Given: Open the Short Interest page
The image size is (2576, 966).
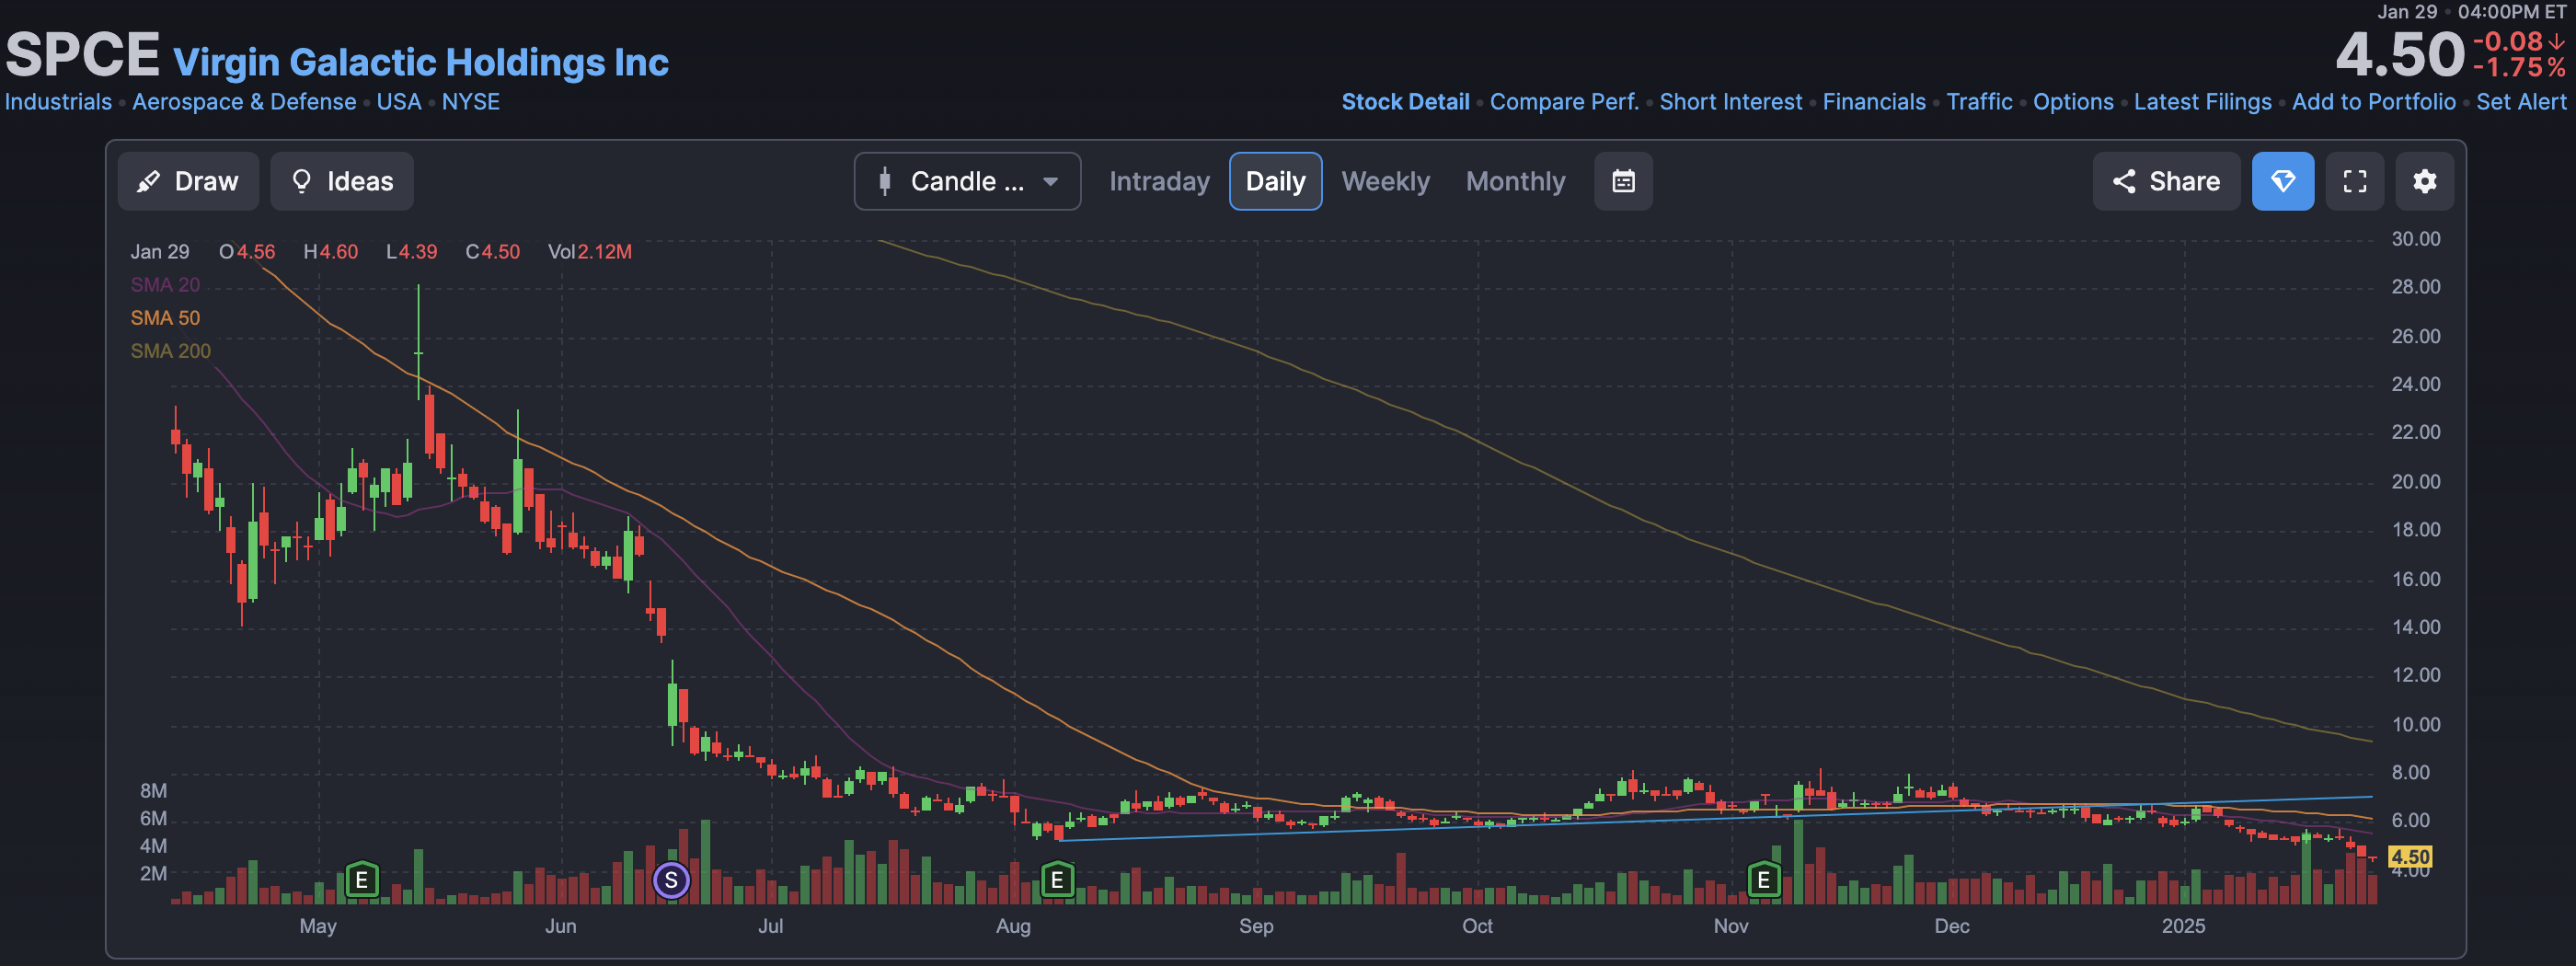Looking at the screenshot, I should click(1730, 102).
